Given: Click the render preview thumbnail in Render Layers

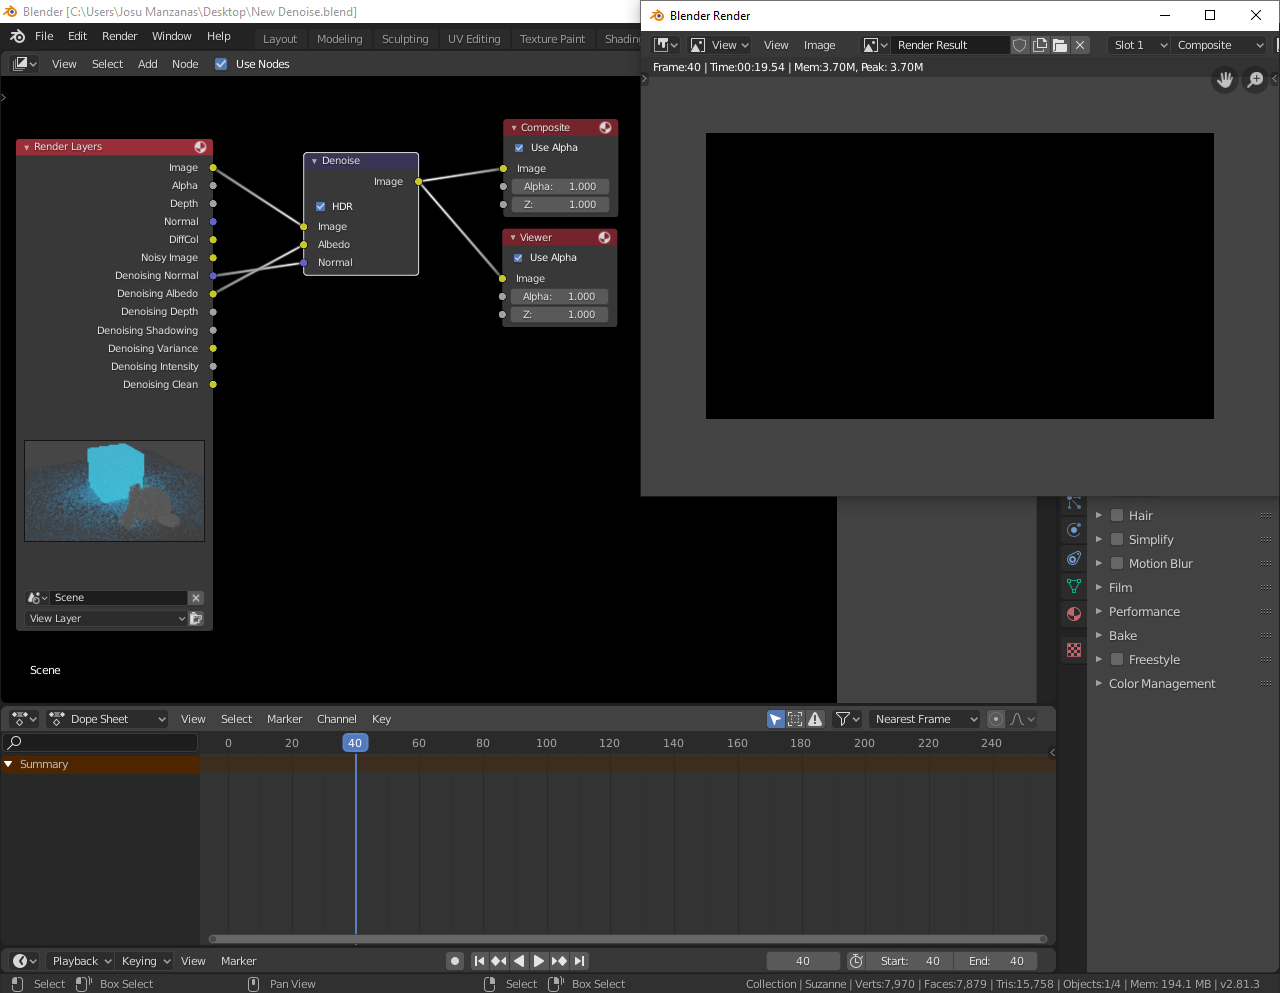Looking at the screenshot, I should [x=114, y=491].
